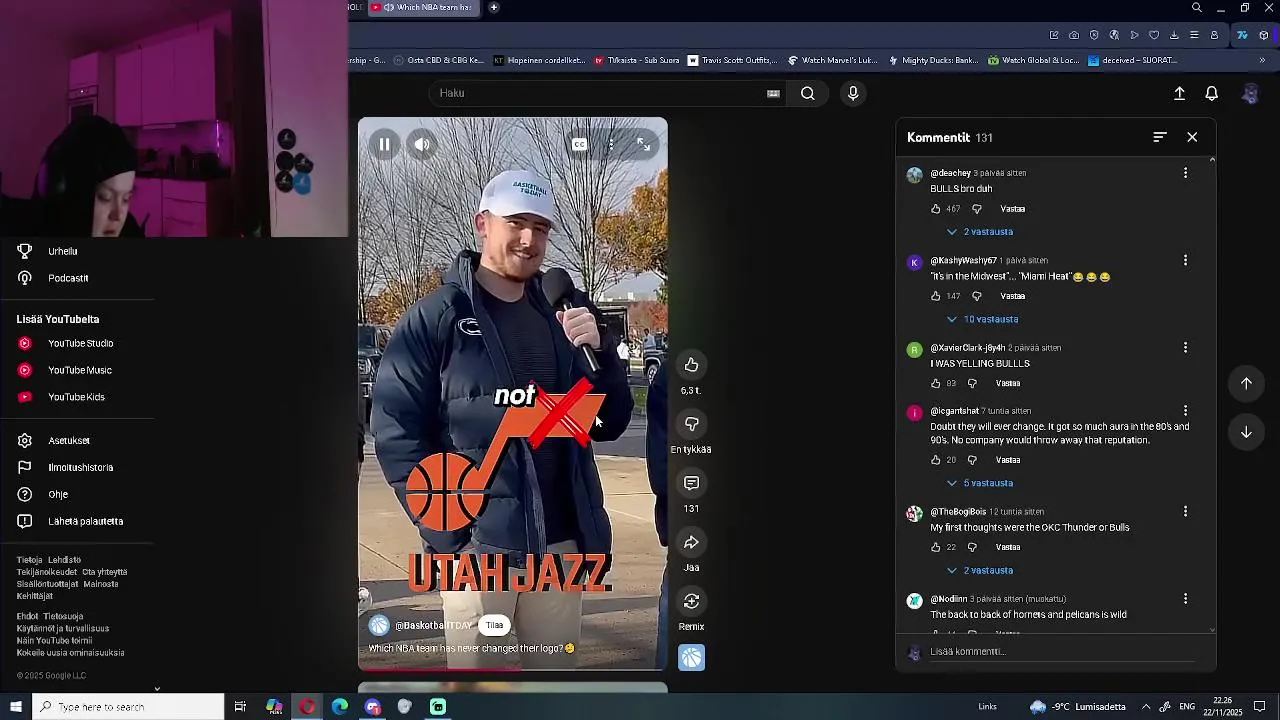Viewport: 1280px width, 720px height.
Task: Focus the Lisää kommentti input field
Action: (1062, 652)
